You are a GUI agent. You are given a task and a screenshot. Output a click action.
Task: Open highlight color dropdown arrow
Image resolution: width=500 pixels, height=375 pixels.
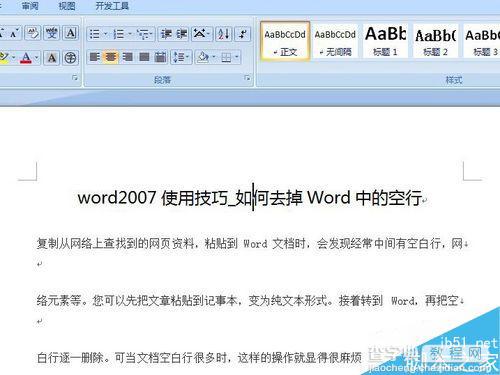[x=13, y=58]
